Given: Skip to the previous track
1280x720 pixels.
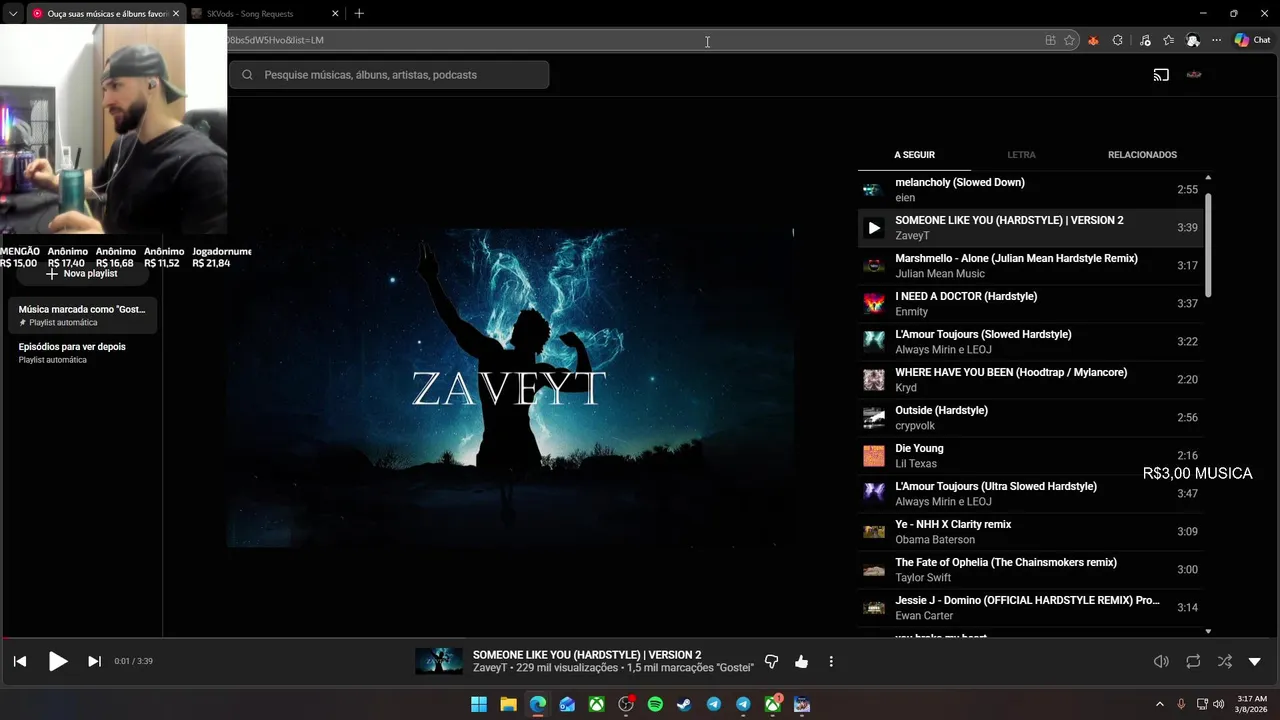Looking at the screenshot, I should [x=20, y=661].
